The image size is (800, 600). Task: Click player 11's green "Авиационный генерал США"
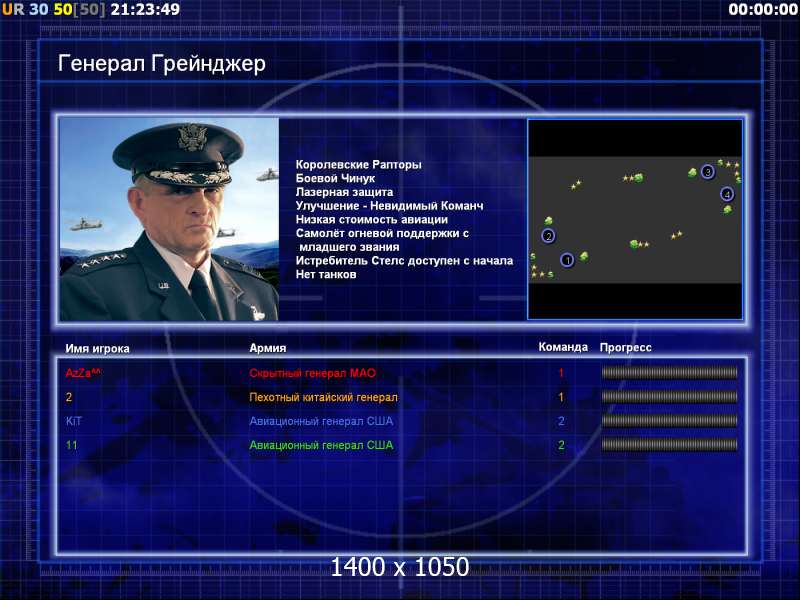point(321,445)
